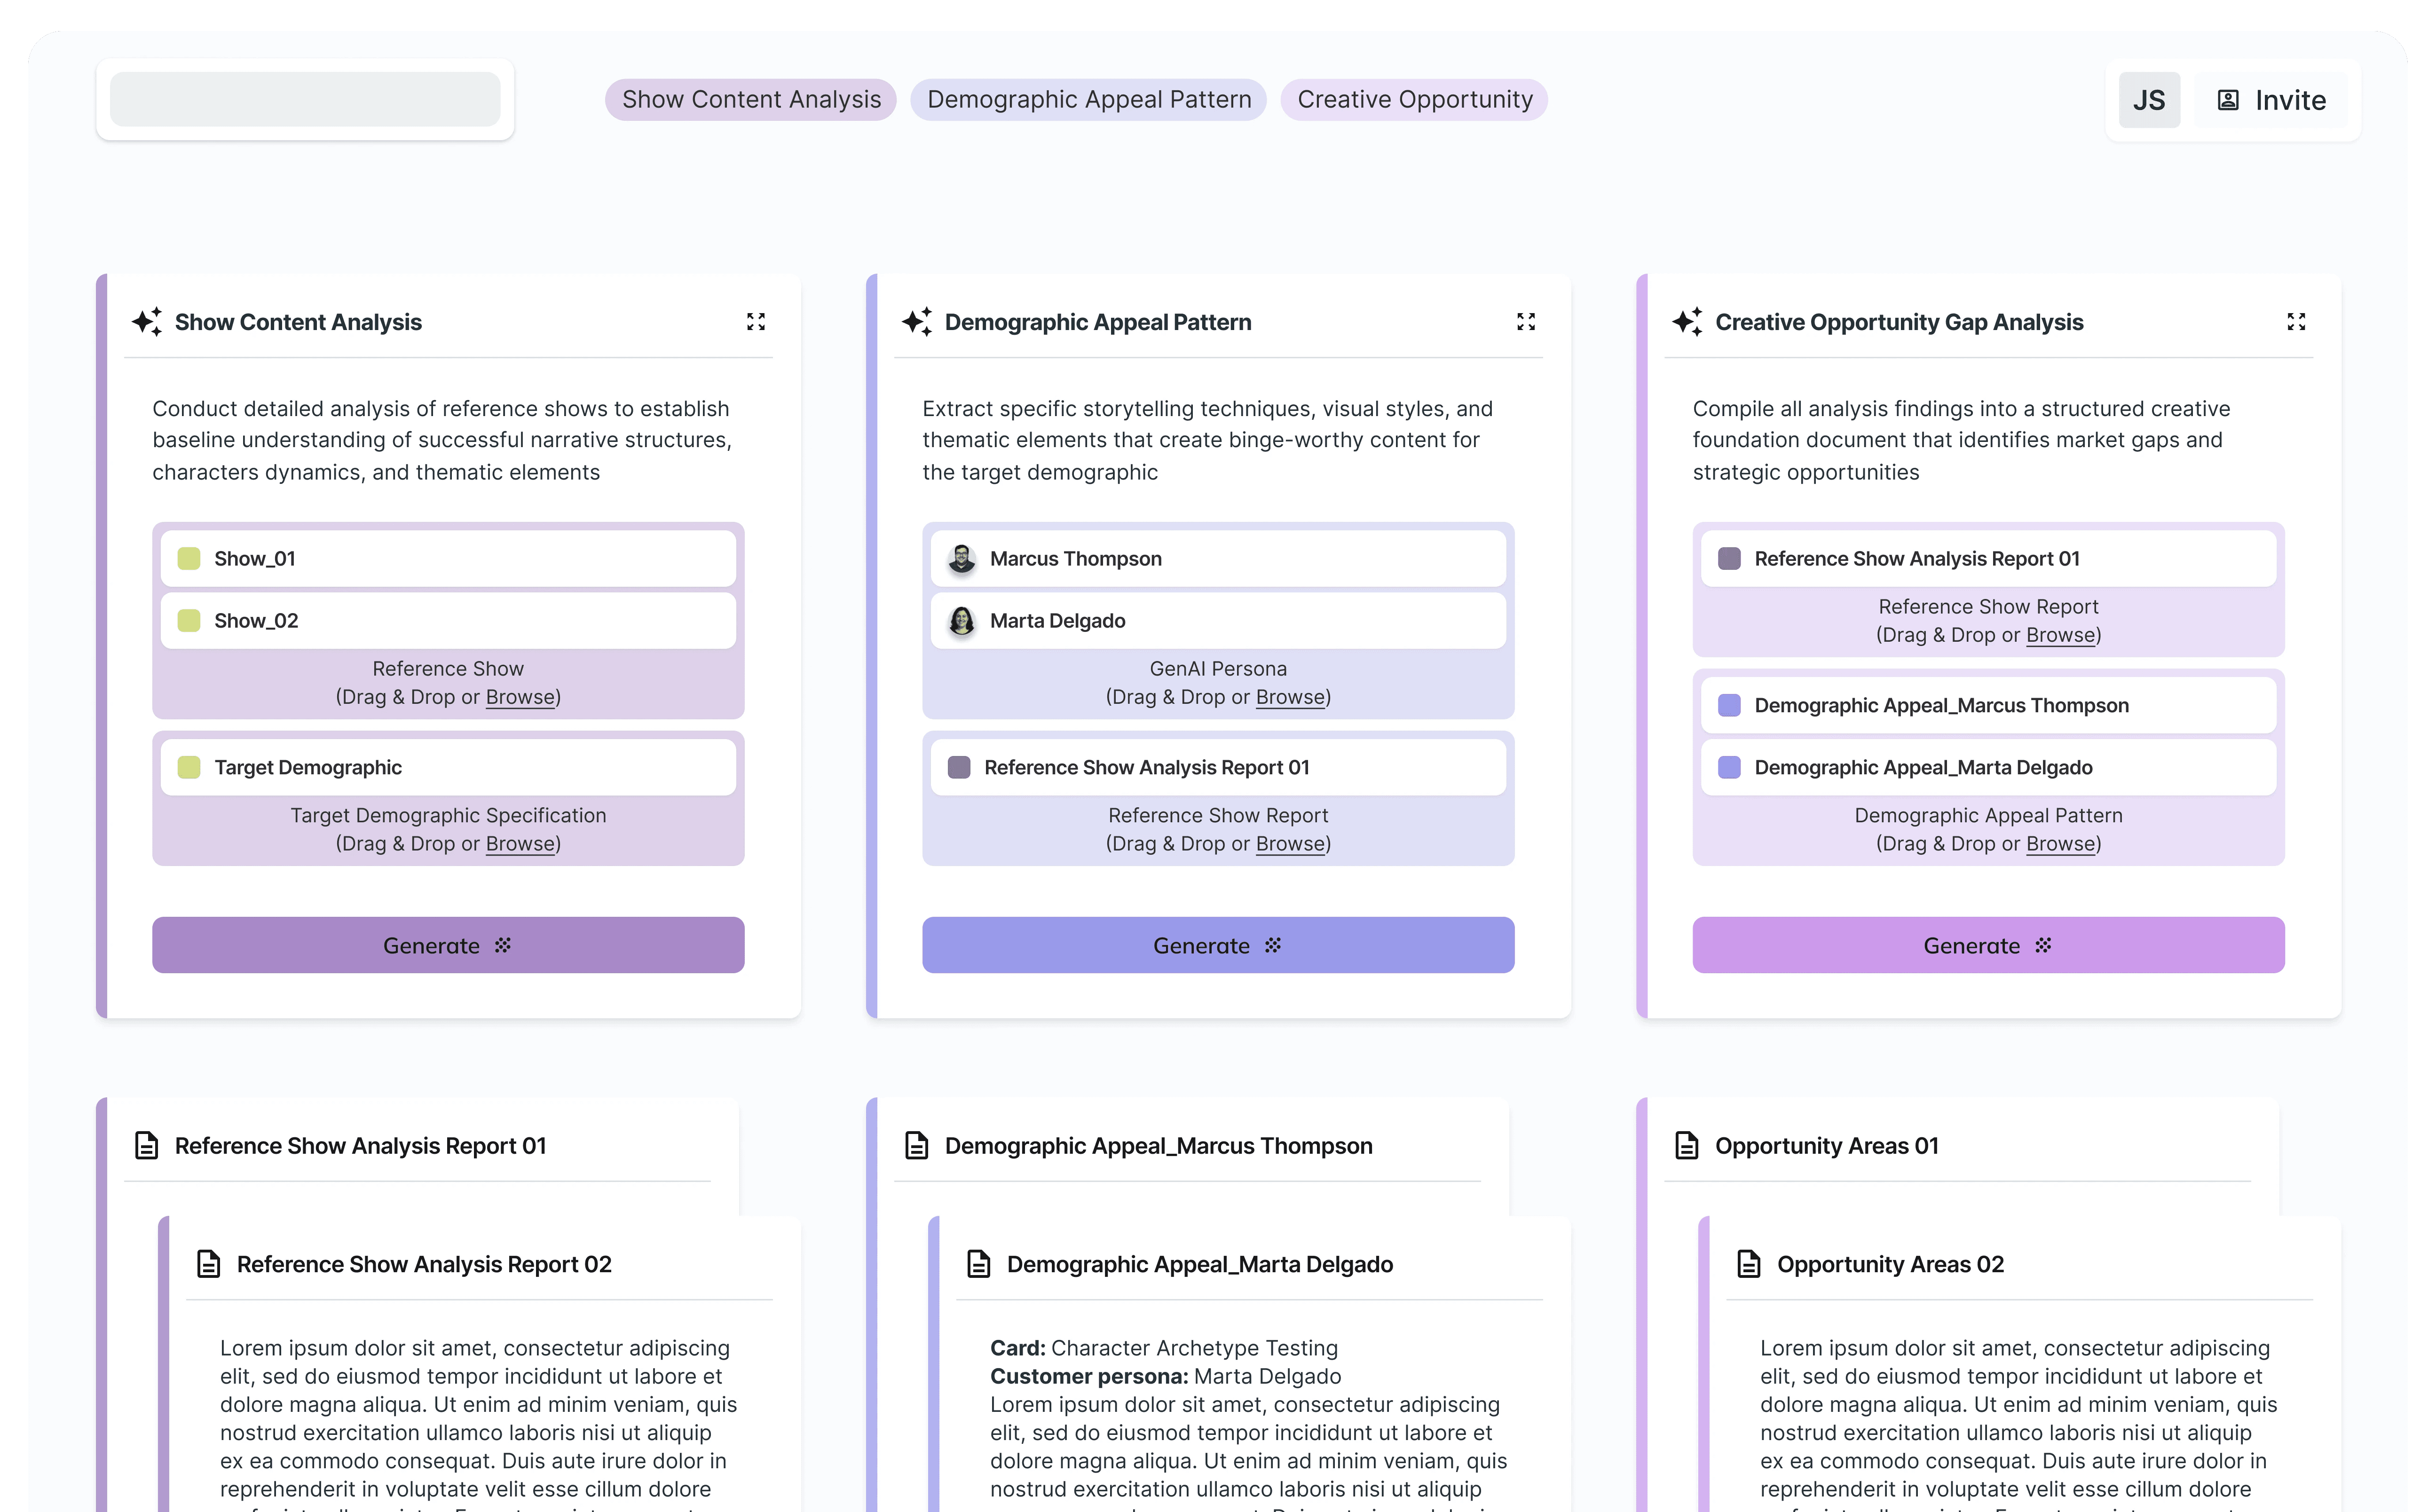Click the Invite button
Viewport: 2428px width, 1512px height.
pos(2271,99)
